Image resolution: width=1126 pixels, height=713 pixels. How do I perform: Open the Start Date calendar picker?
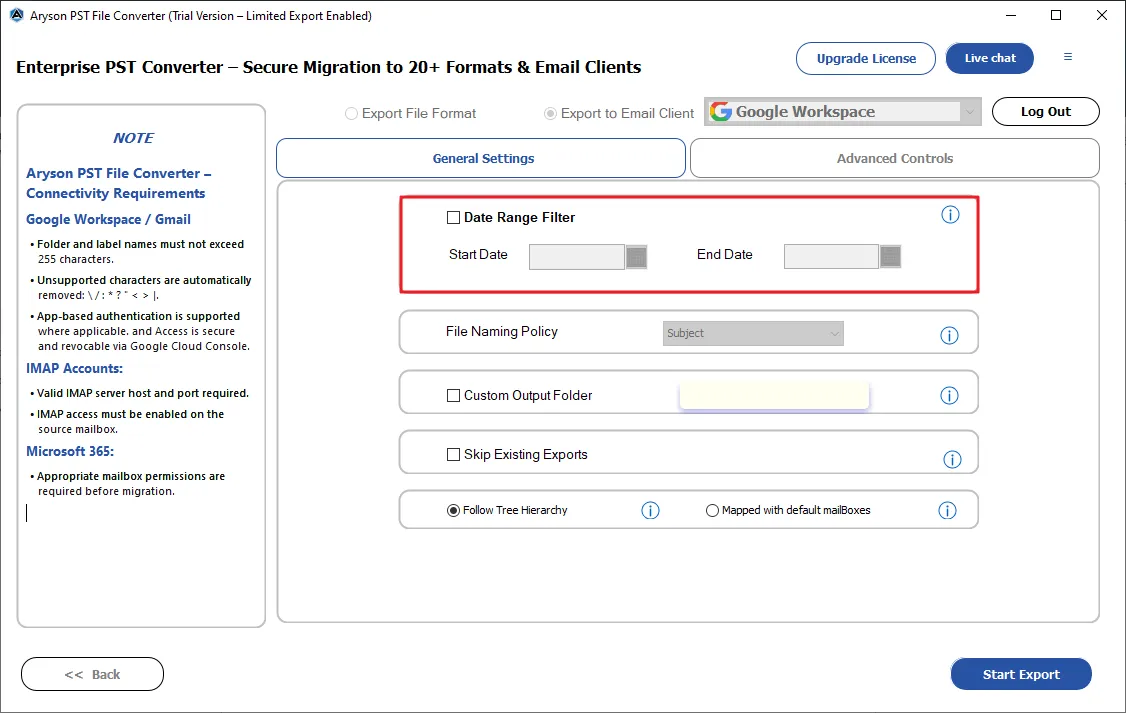(x=636, y=256)
